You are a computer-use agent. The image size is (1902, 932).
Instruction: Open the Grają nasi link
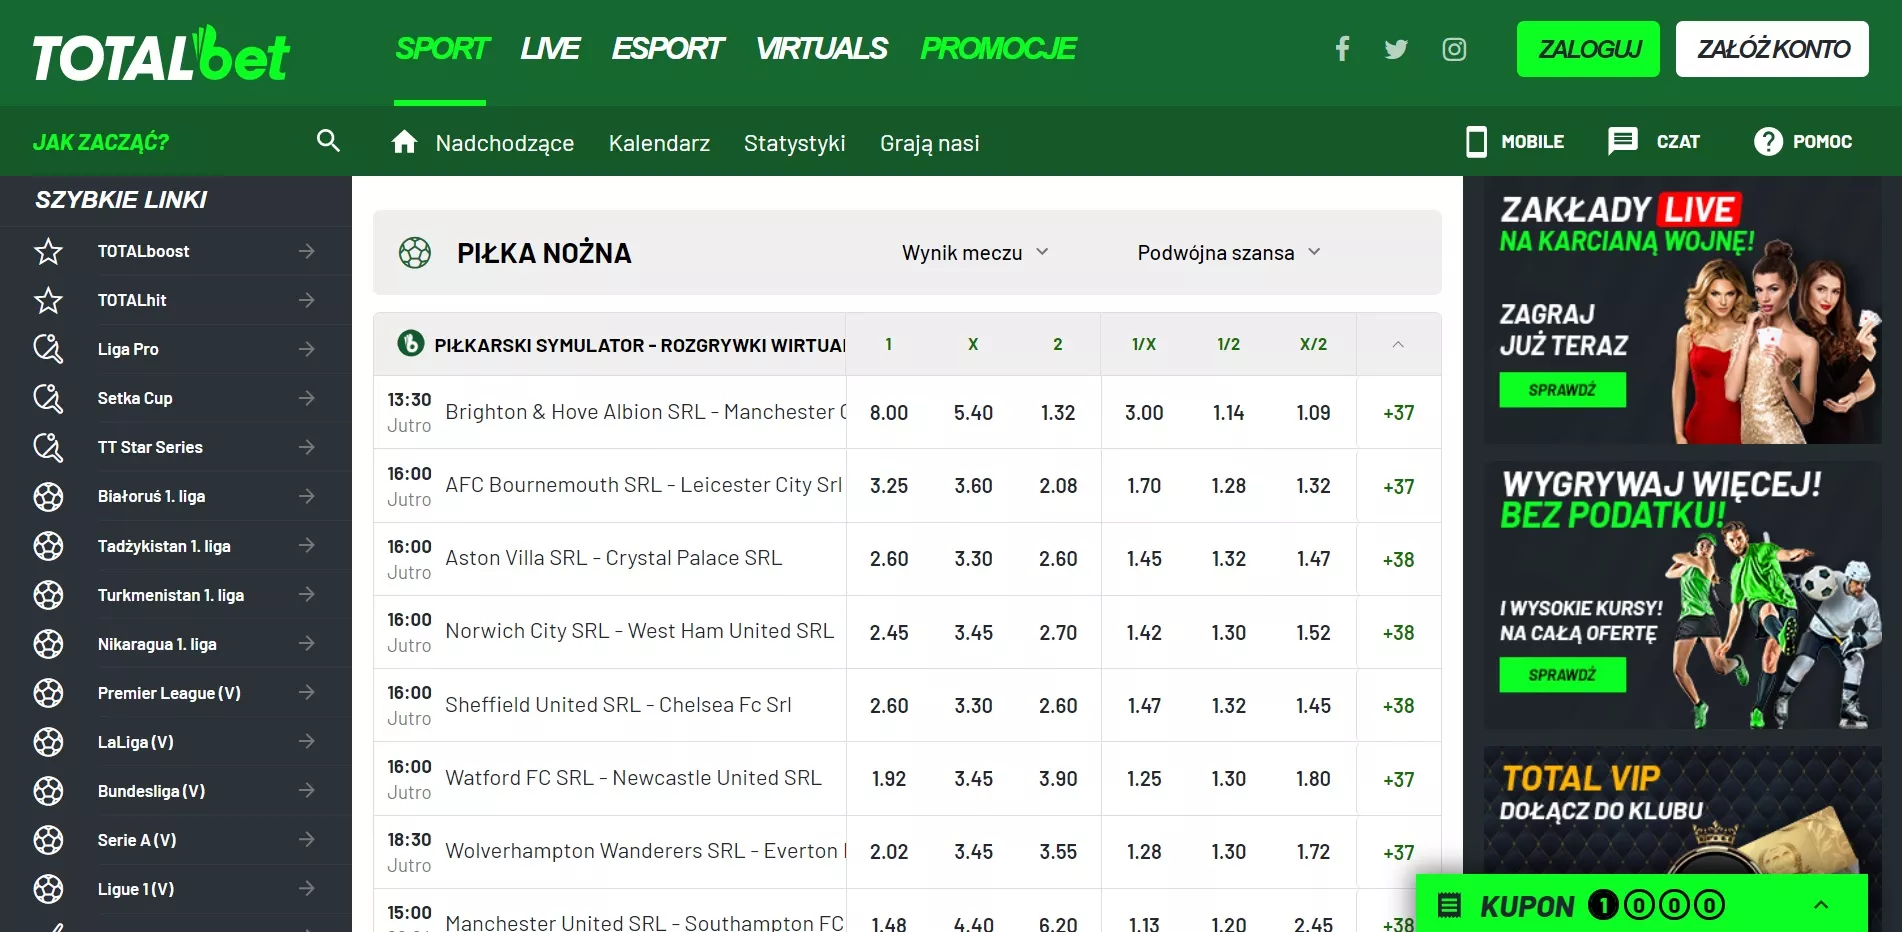coord(929,143)
